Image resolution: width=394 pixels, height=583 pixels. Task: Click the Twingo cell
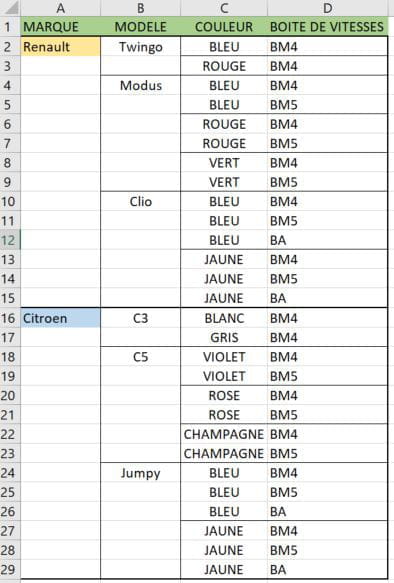coord(141,46)
